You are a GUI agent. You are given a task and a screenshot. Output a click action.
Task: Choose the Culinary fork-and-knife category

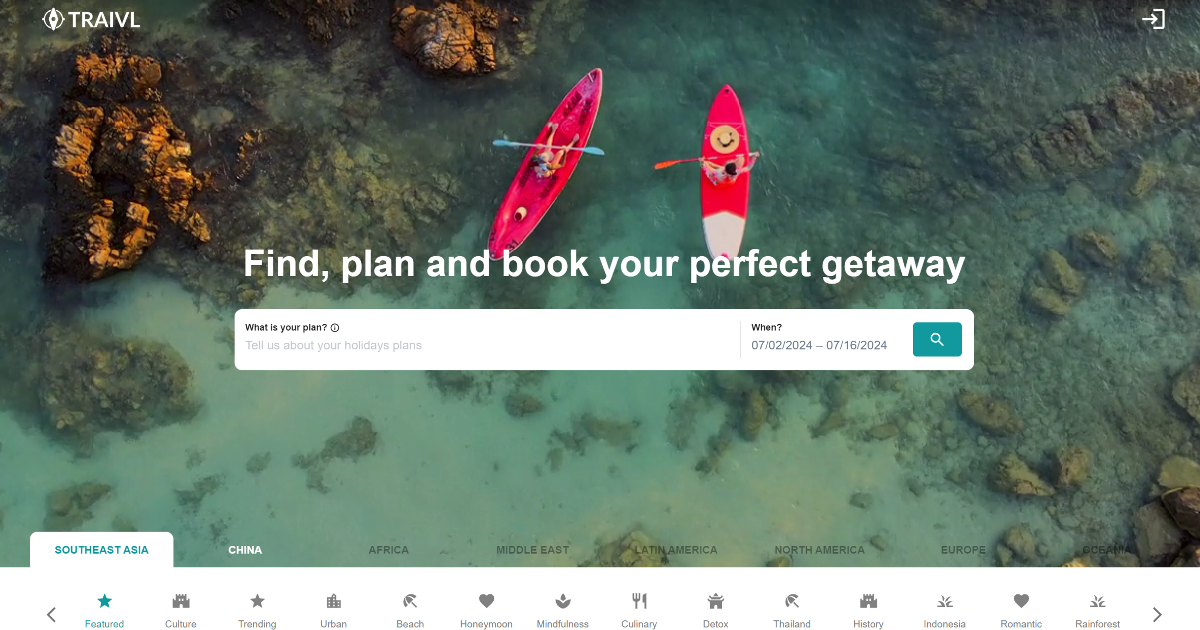click(x=639, y=610)
